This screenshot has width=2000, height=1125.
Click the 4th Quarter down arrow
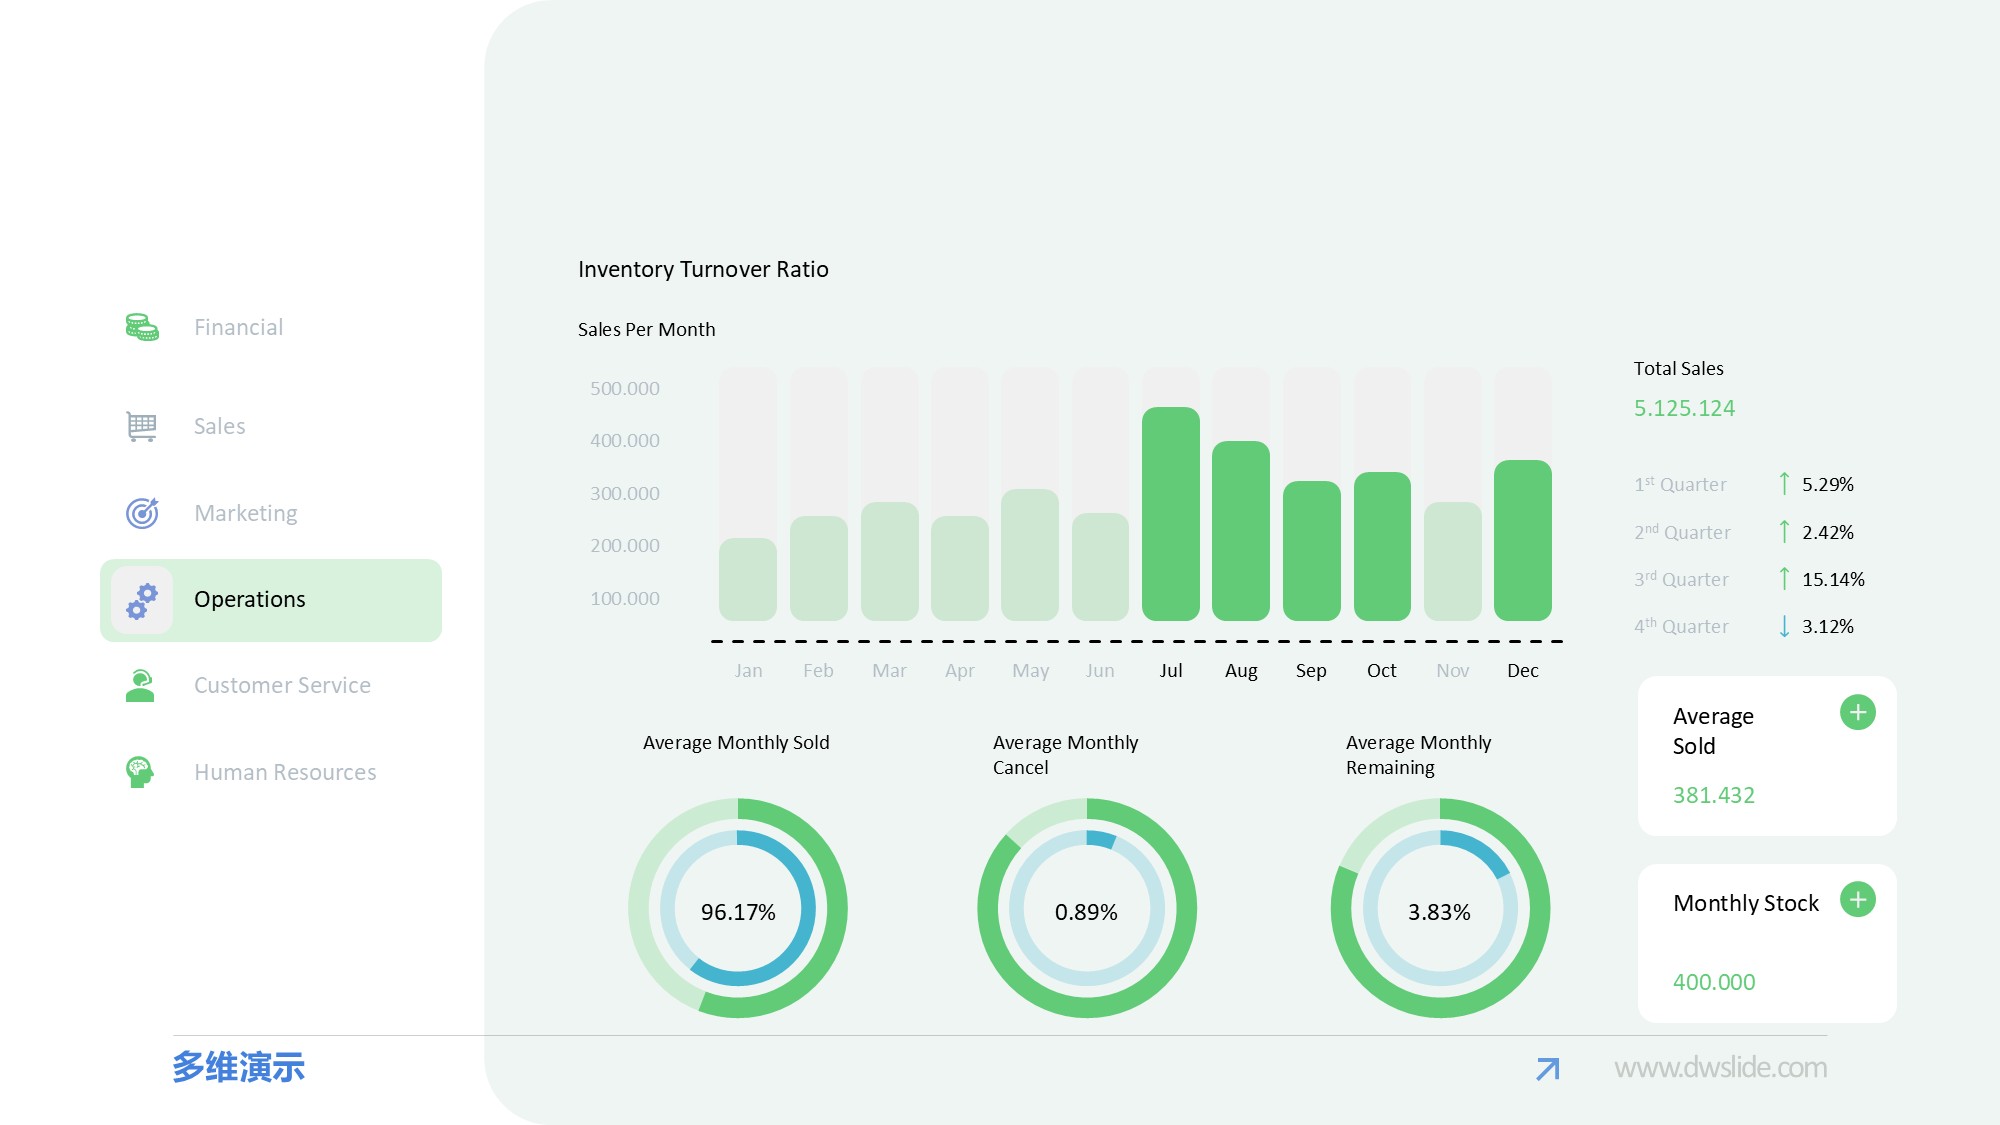[x=1784, y=627]
